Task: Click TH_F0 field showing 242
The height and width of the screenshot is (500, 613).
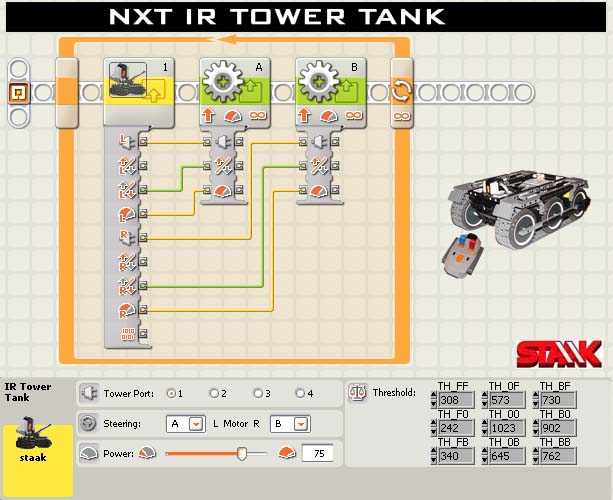Action: click(x=456, y=428)
